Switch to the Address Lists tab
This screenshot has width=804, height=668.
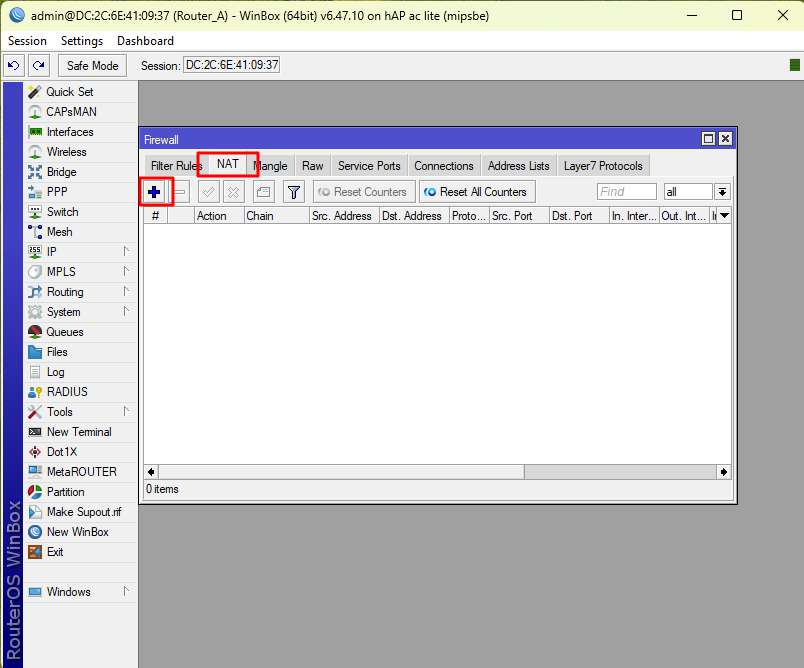point(518,166)
